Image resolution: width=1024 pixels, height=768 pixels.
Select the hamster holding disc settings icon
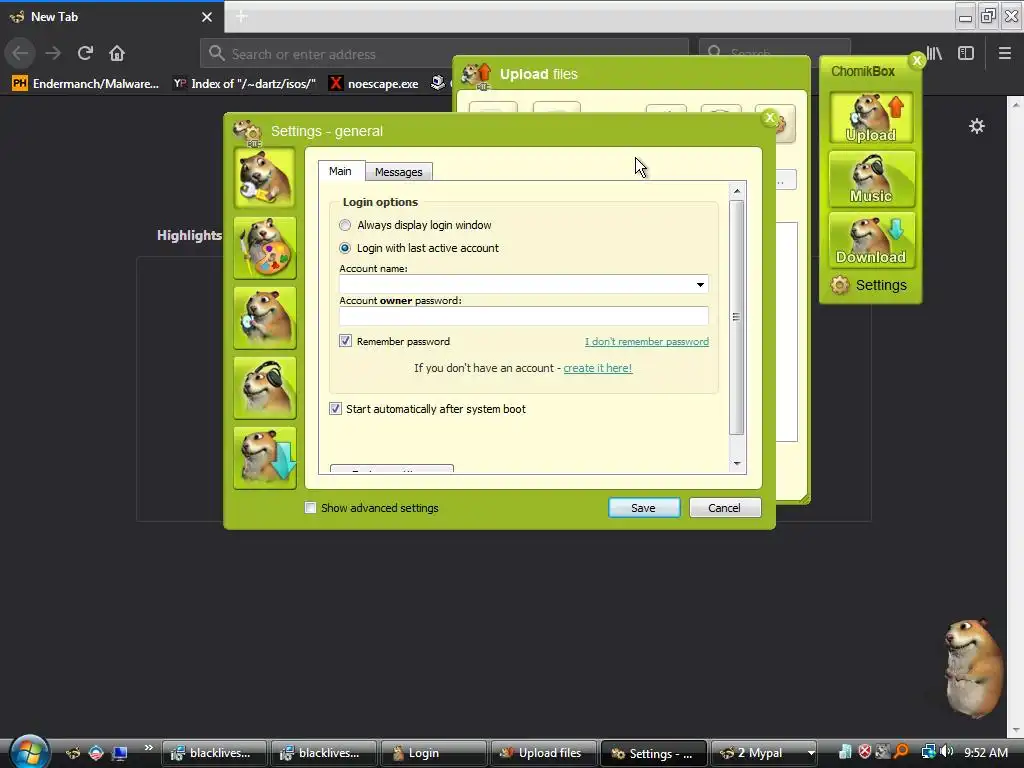click(264, 318)
